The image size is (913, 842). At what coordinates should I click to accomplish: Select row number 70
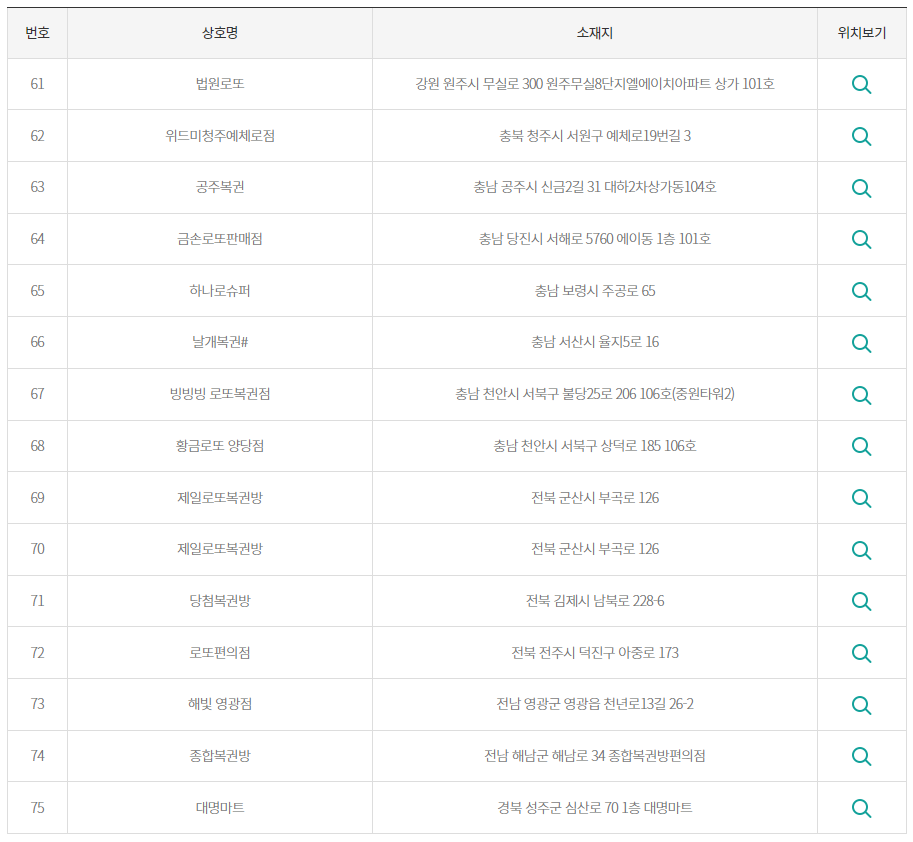pyautogui.click(x=37, y=549)
